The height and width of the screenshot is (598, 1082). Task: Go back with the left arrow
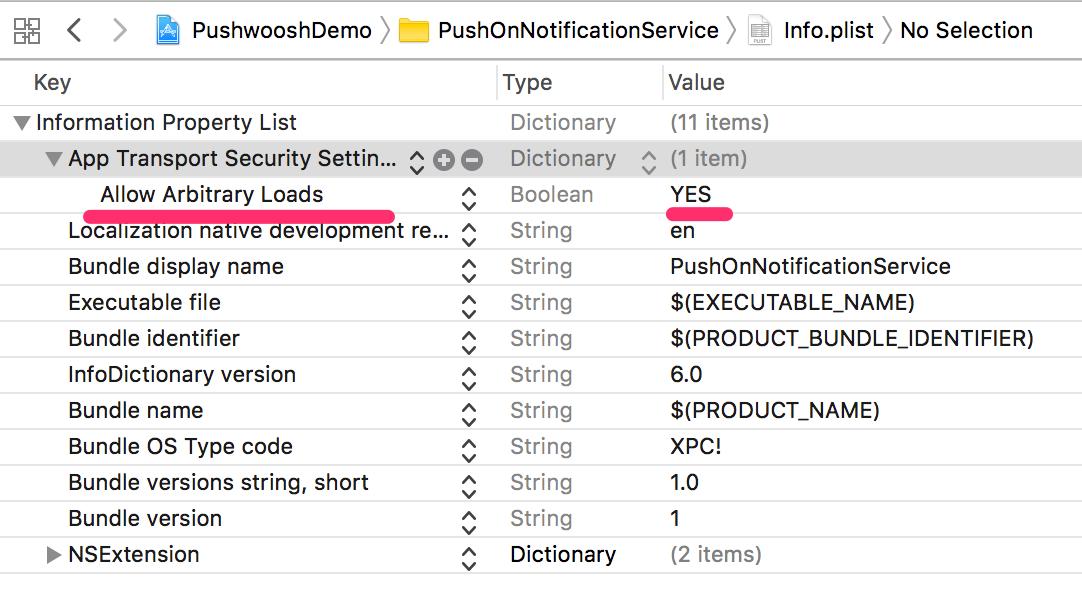click(75, 30)
